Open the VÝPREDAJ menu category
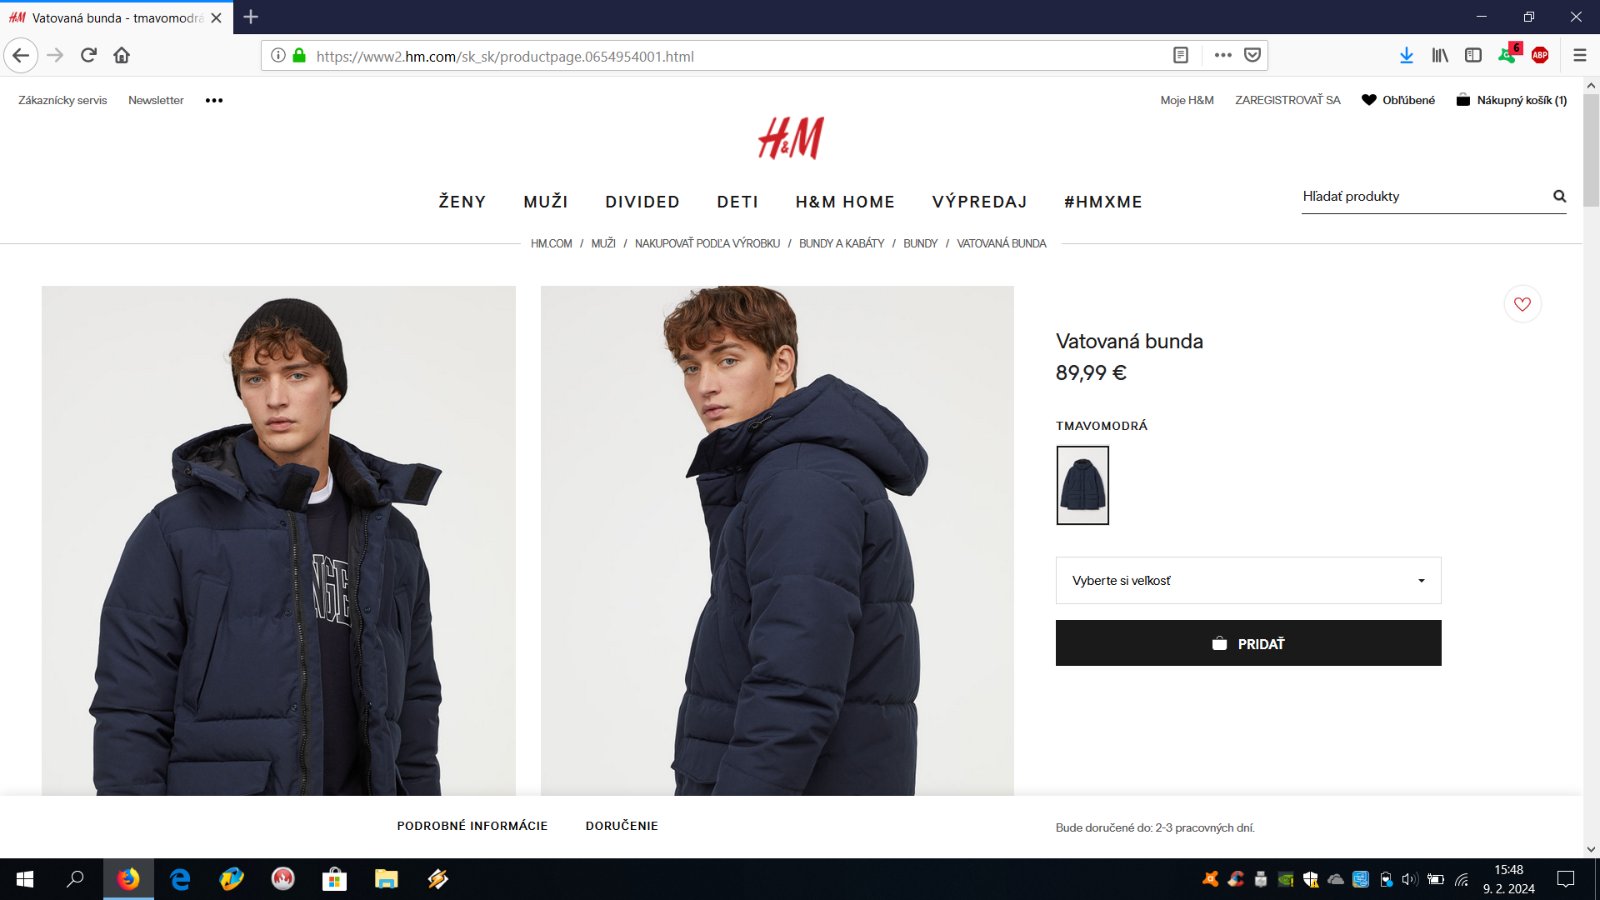Screen dimensions: 1600x900 [x=979, y=201]
